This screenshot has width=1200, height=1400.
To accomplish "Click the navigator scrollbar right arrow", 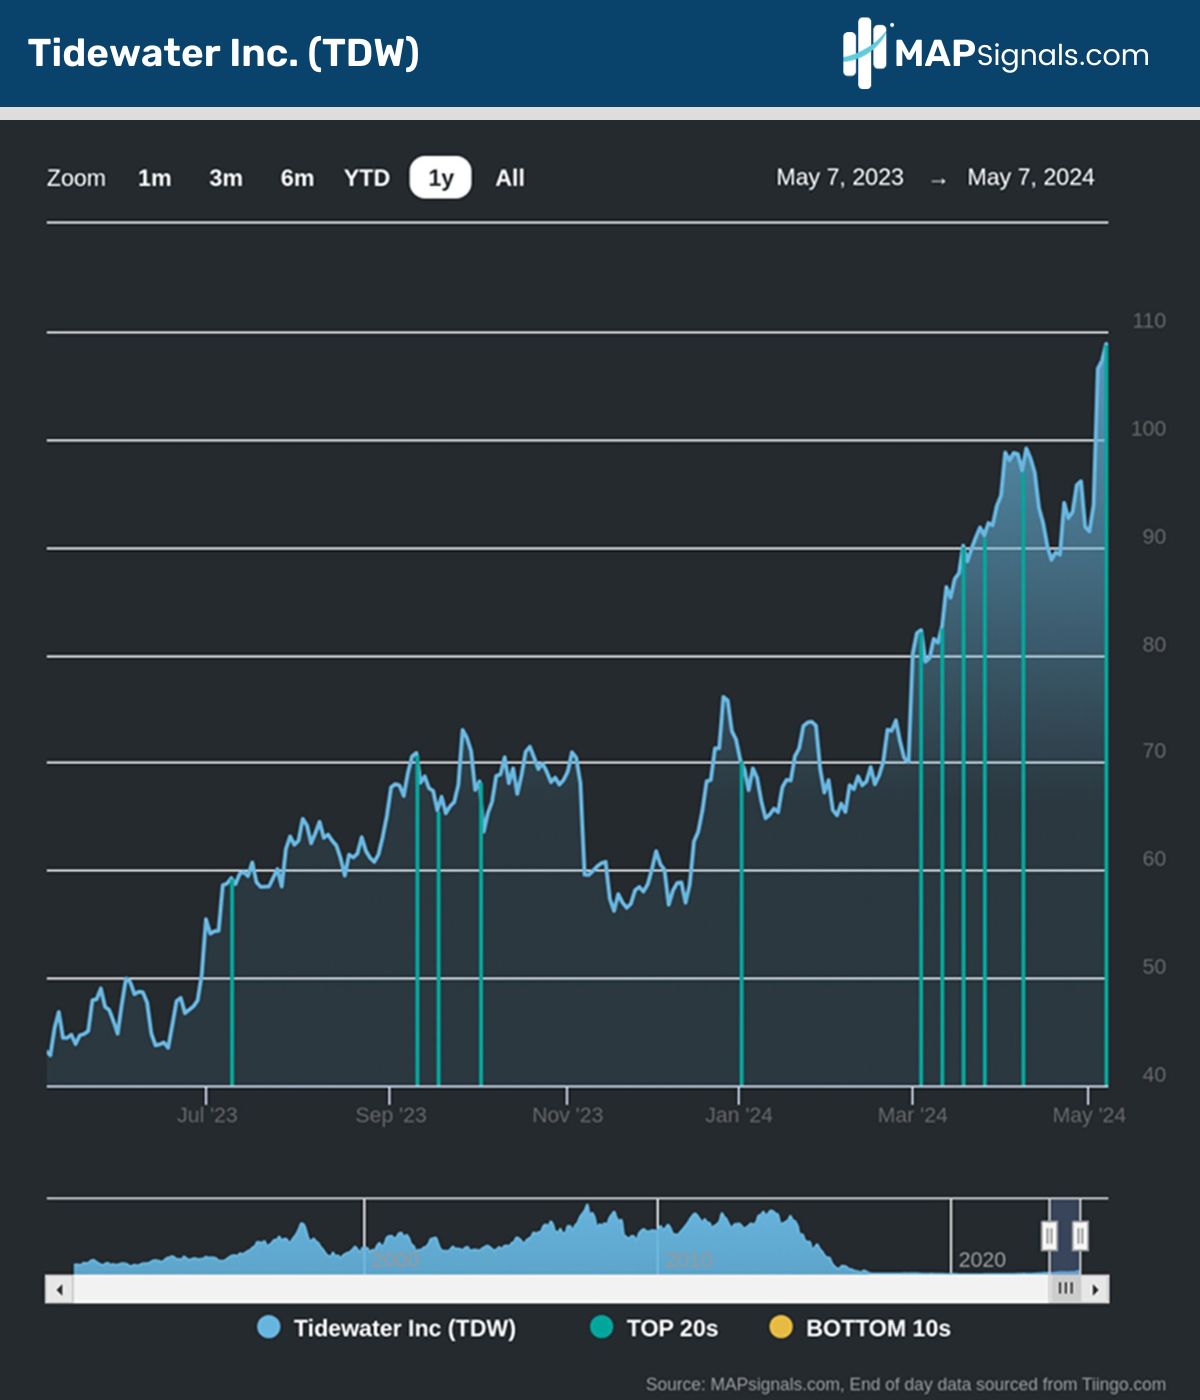I will 1096,1289.
